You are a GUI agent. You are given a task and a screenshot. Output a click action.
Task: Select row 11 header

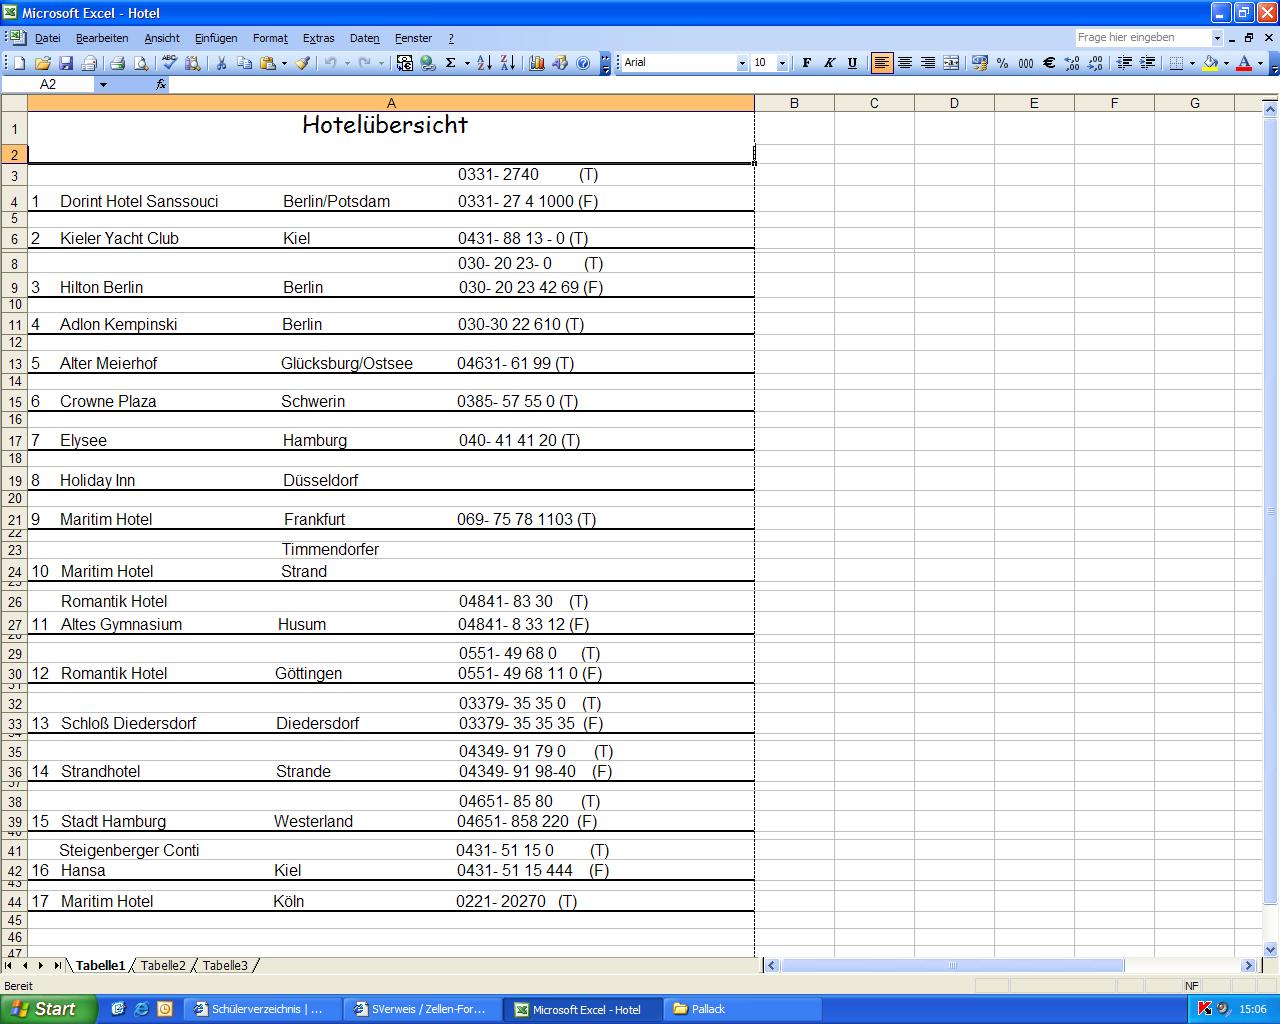[x=14, y=324]
